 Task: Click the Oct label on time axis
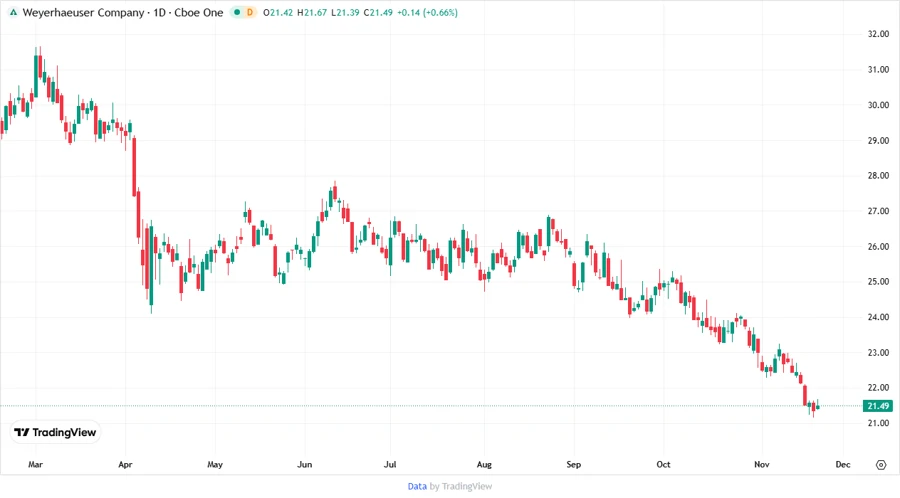point(664,464)
